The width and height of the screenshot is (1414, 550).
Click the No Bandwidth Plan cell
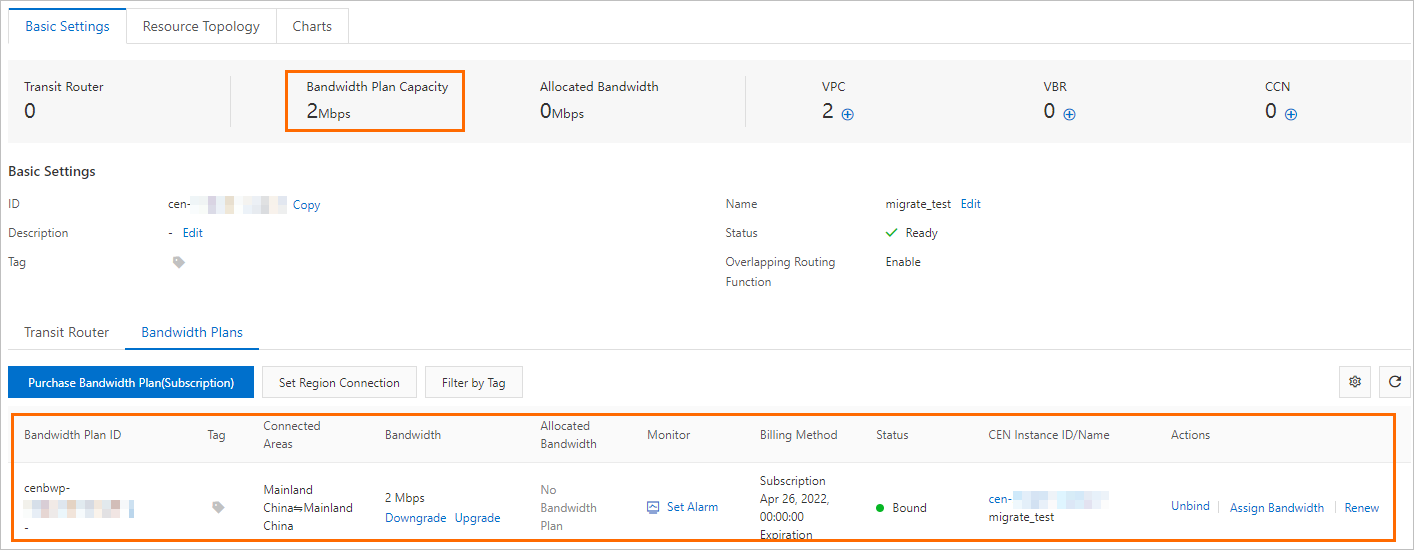click(568, 508)
